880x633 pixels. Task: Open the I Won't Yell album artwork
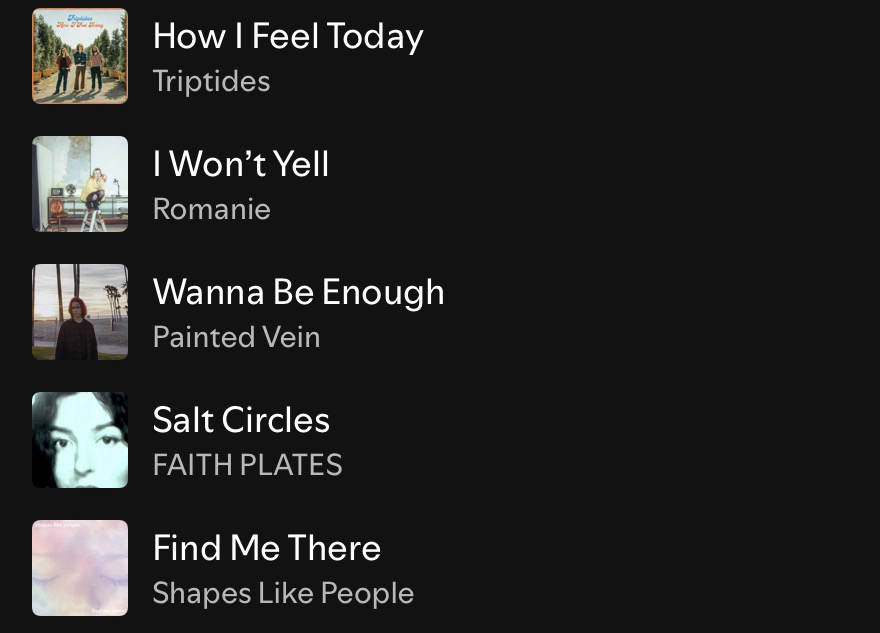[x=80, y=184]
